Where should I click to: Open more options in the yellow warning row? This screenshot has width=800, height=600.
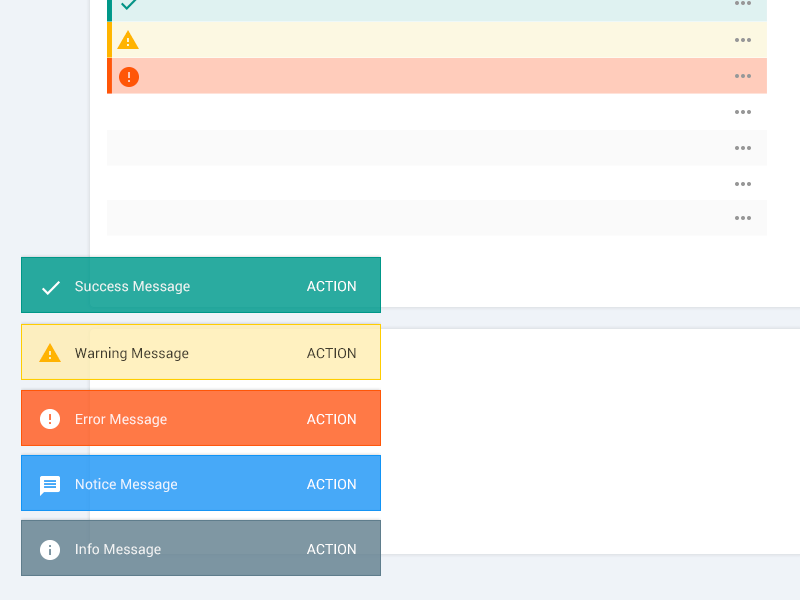[x=743, y=40]
